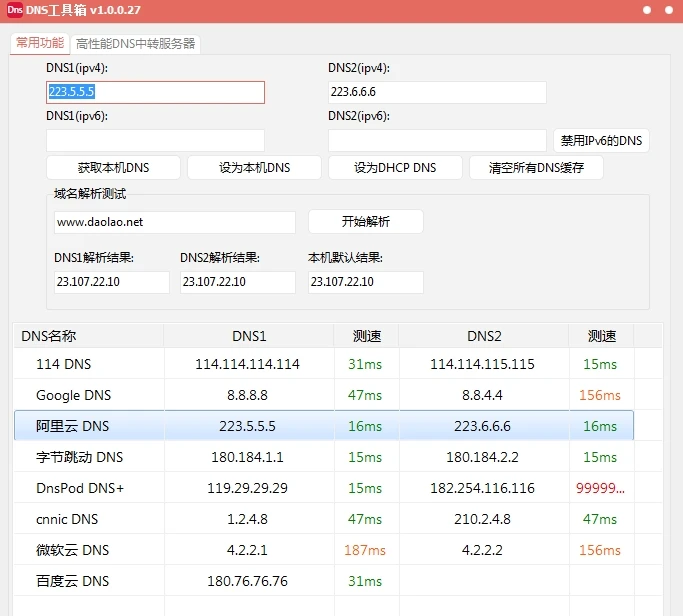Viewport: 683px width, 616px height.
Task: Select the Google DNS entry
Action: (73, 395)
